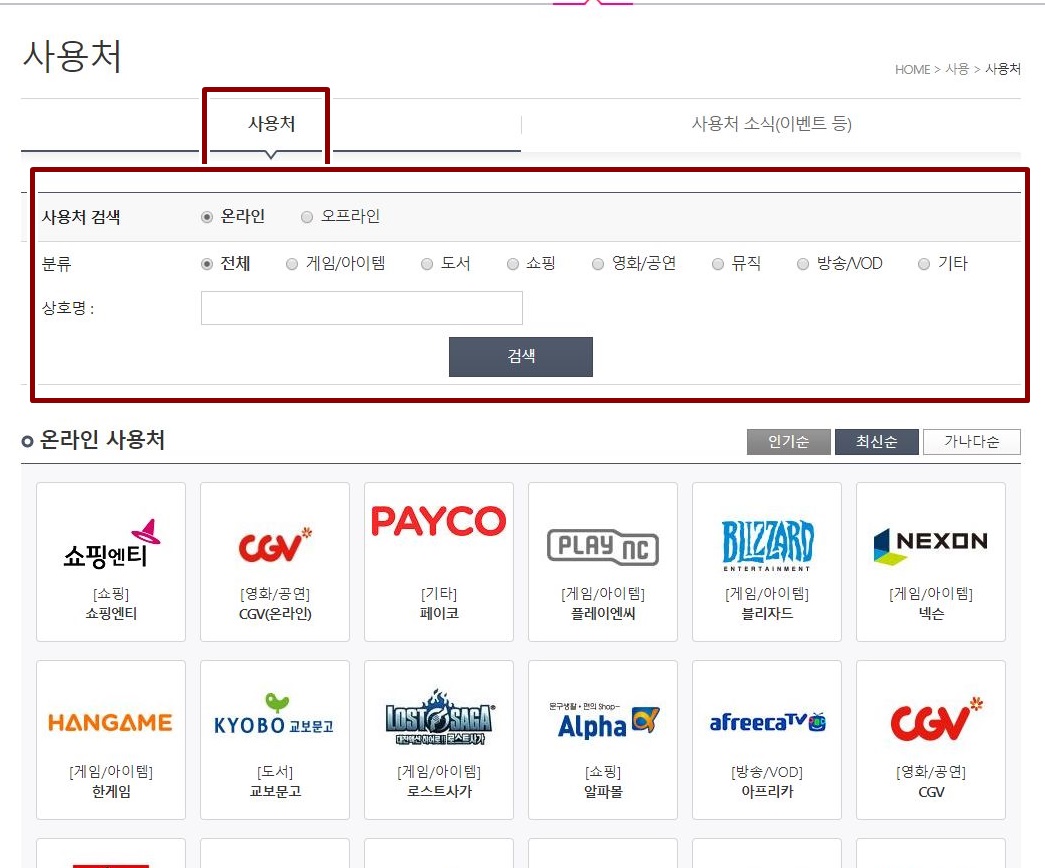Screen dimensions: 1045x868
Task: Switch to the 사용처 tab
Action: point(271,124)
